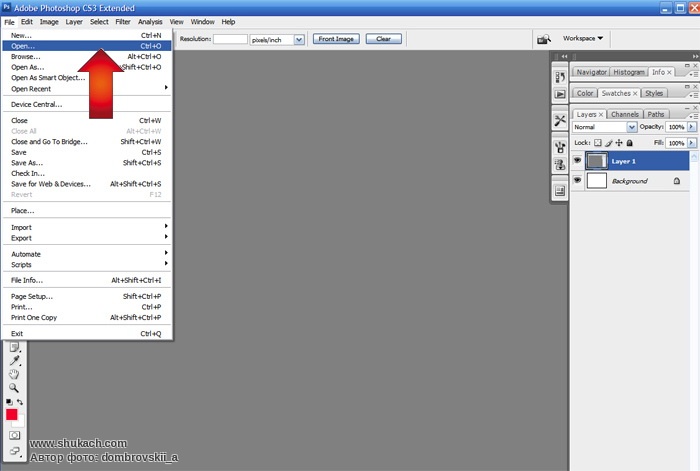Choose Print... menu item
The height and width of the screenshot is (471, 700).
click(86, 307)
